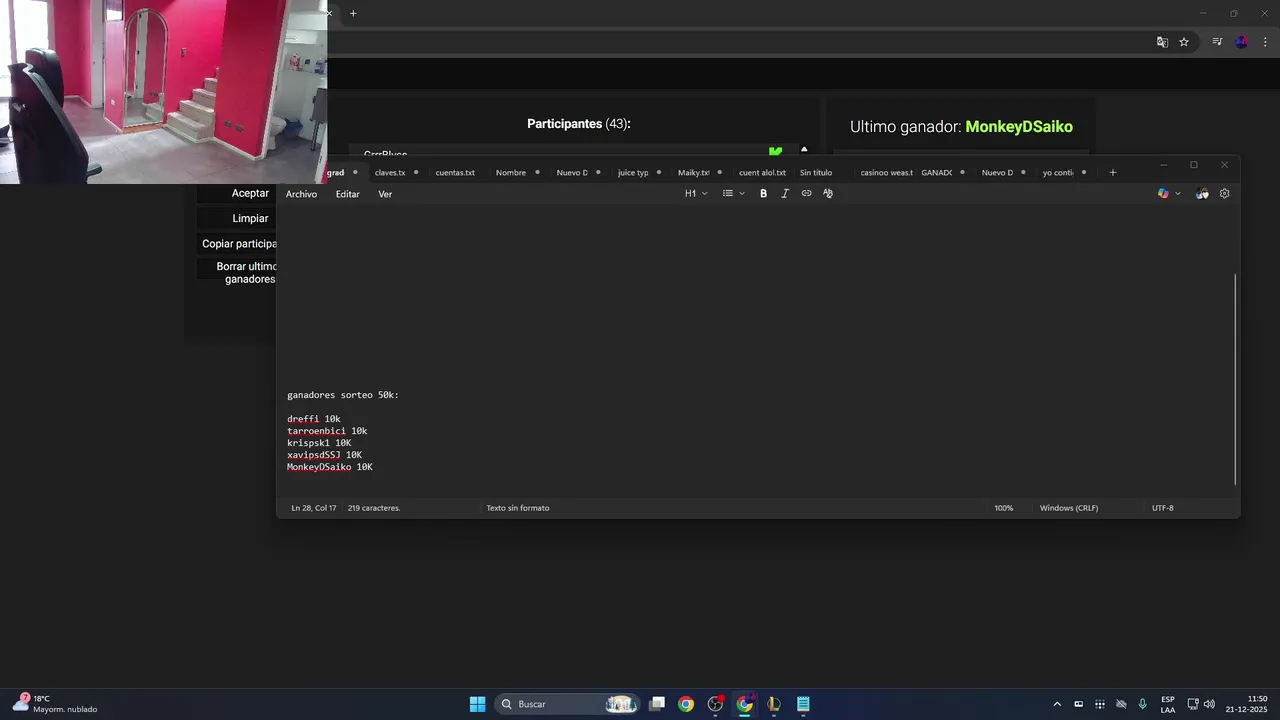The width and height of the screenshot is (1280, 720).
Task: Clear formatting with the toolbar icon
Action: (828, 194)
